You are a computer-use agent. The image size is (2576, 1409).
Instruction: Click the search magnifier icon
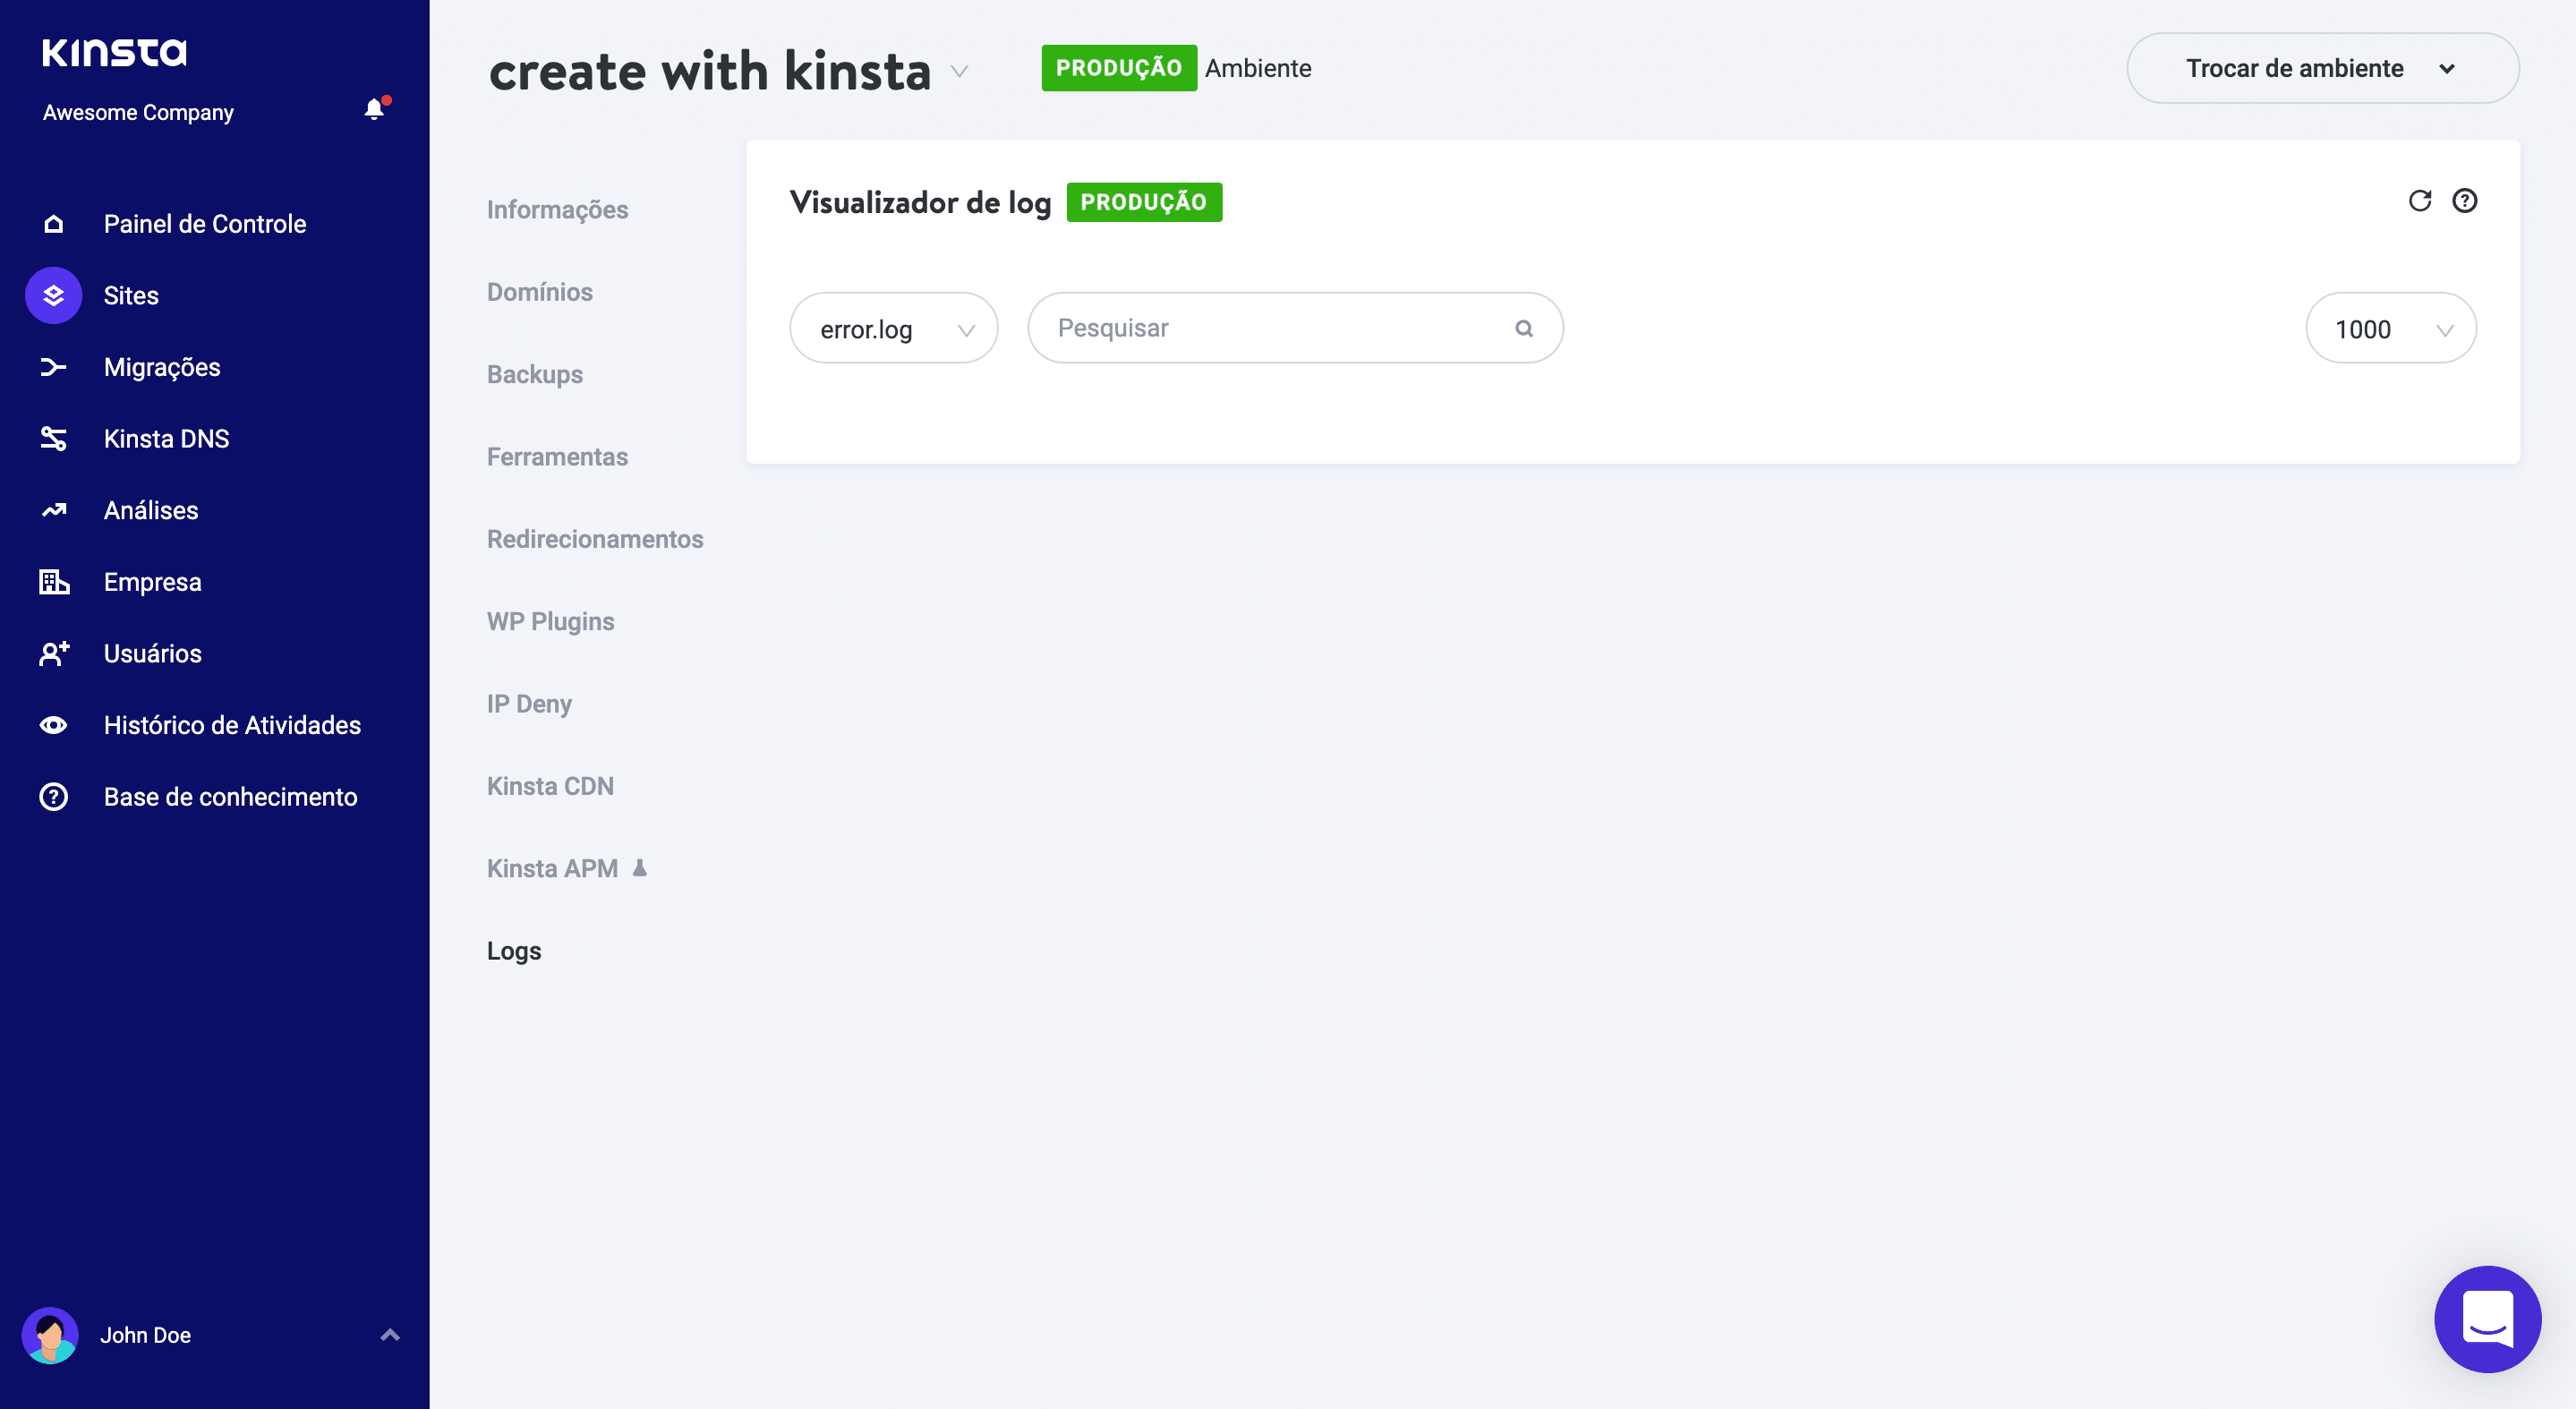[x=1523, y=328]
